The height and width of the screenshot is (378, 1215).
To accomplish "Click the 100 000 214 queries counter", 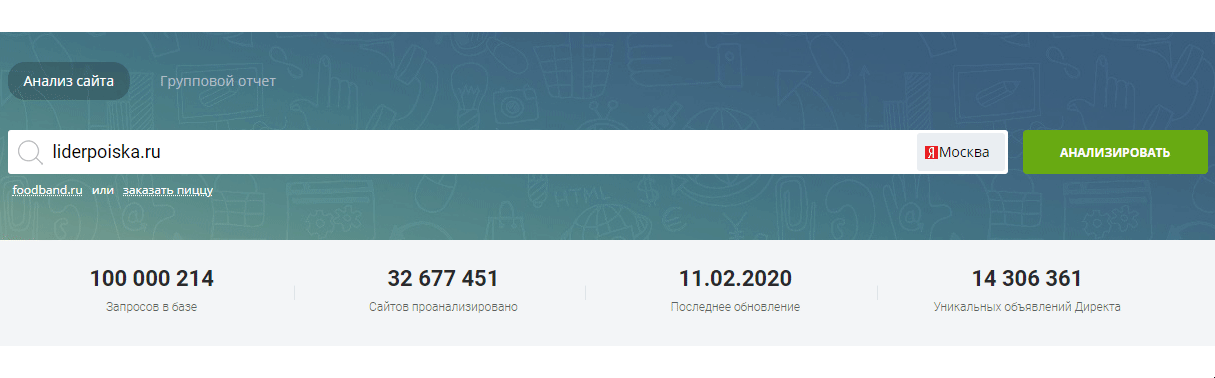I will 152,279.
